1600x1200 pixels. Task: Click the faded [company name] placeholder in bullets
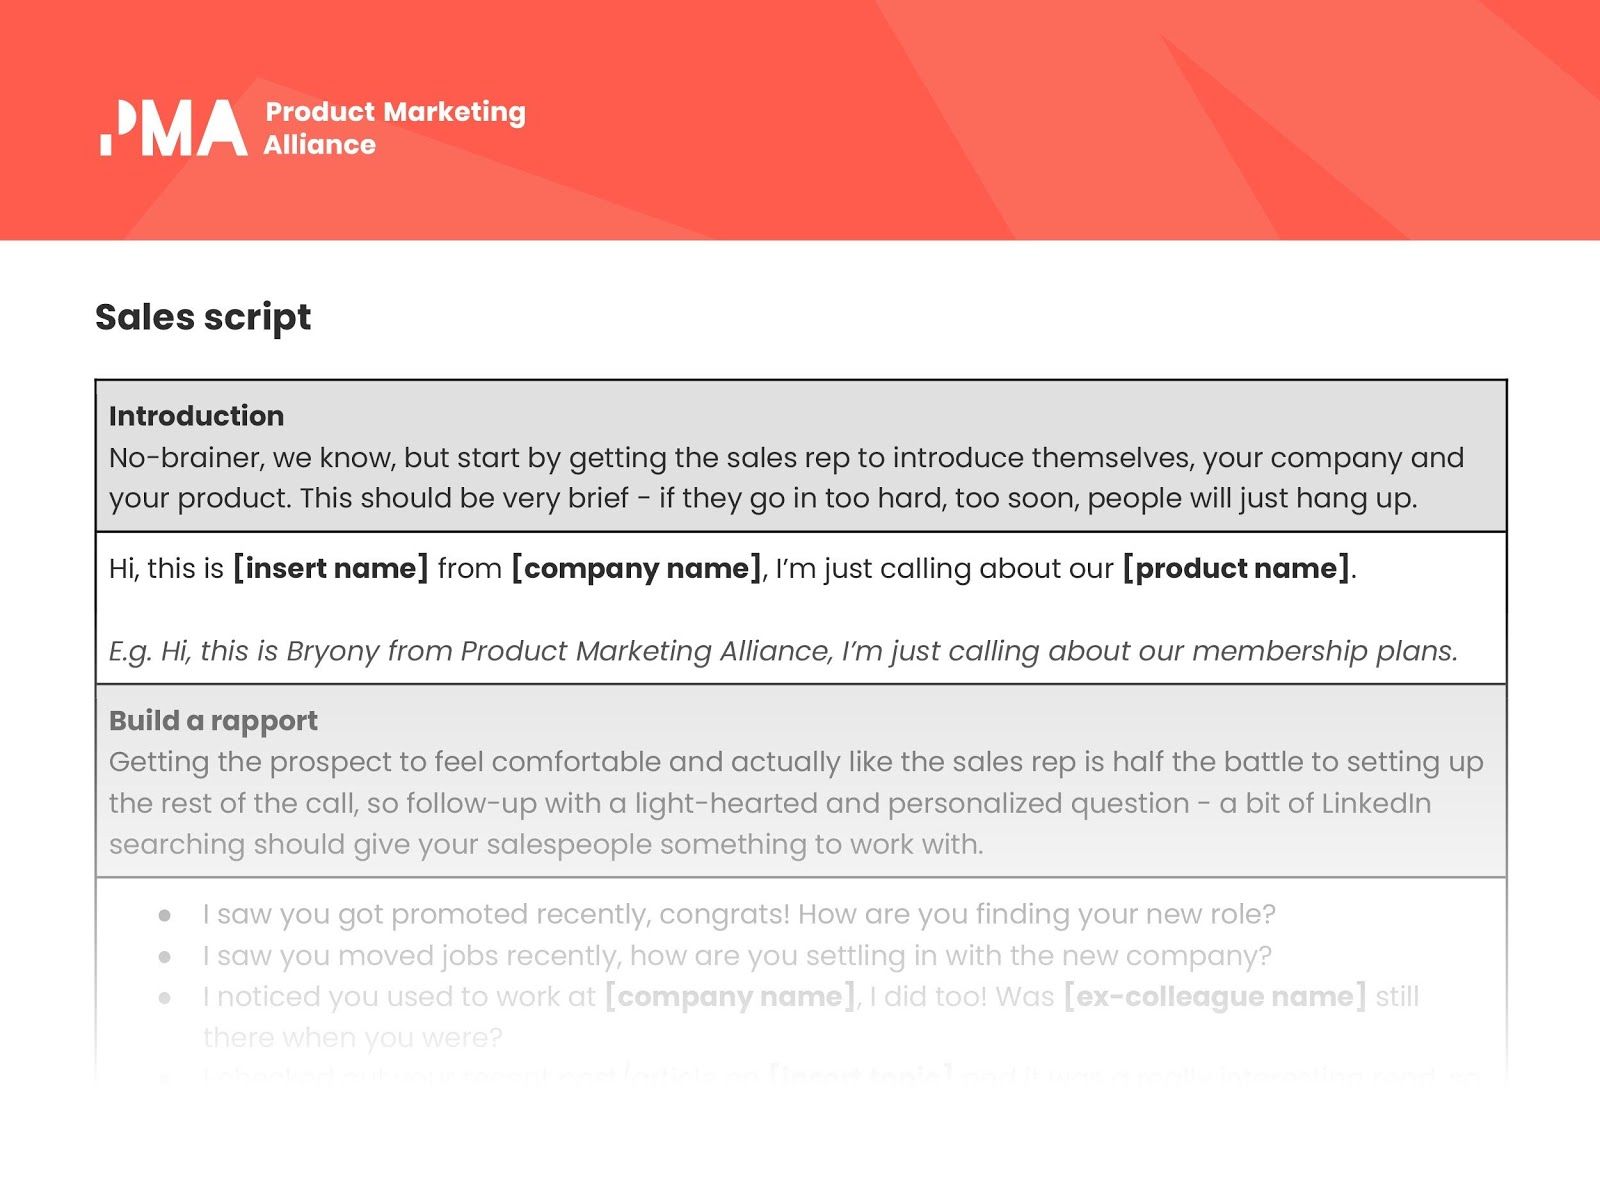click(x=731, y=996)
